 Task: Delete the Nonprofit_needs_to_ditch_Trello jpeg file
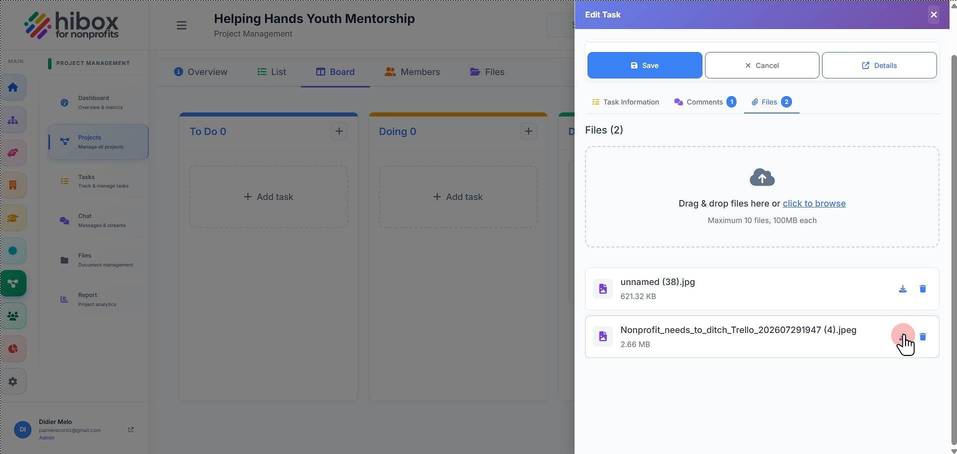(923, 337)
